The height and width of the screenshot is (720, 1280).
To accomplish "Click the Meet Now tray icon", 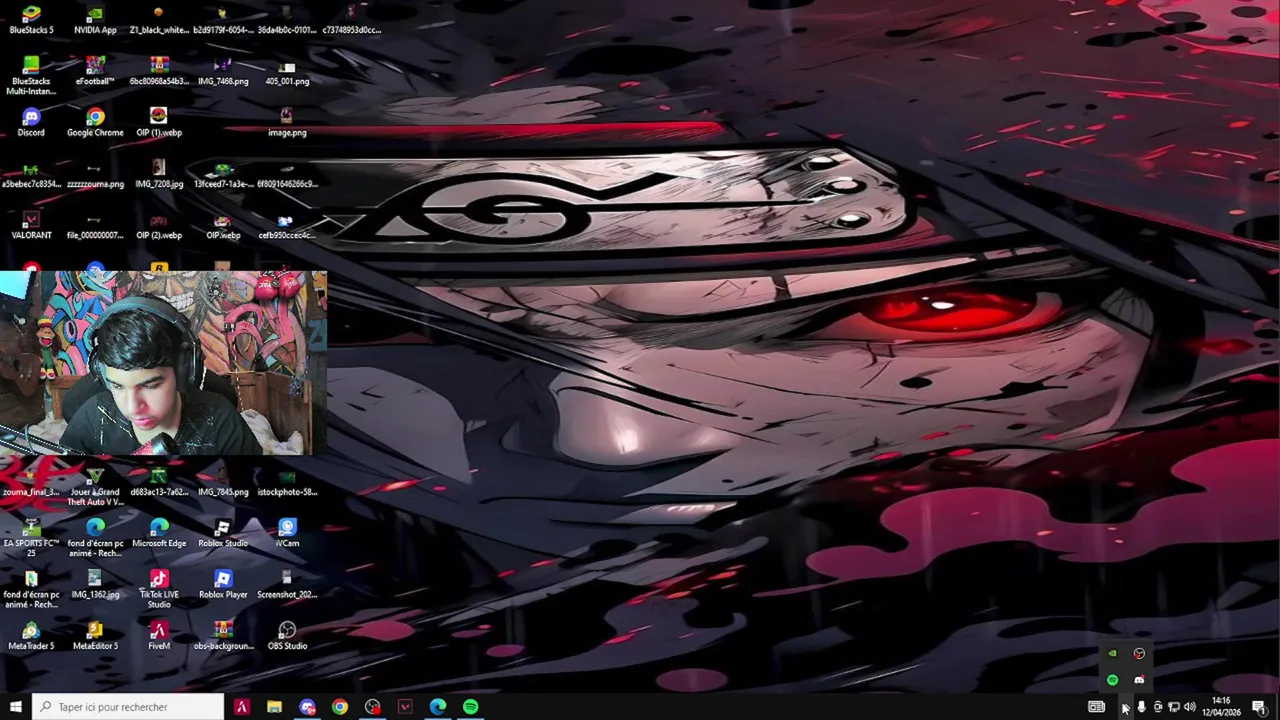I will 1157,707.
